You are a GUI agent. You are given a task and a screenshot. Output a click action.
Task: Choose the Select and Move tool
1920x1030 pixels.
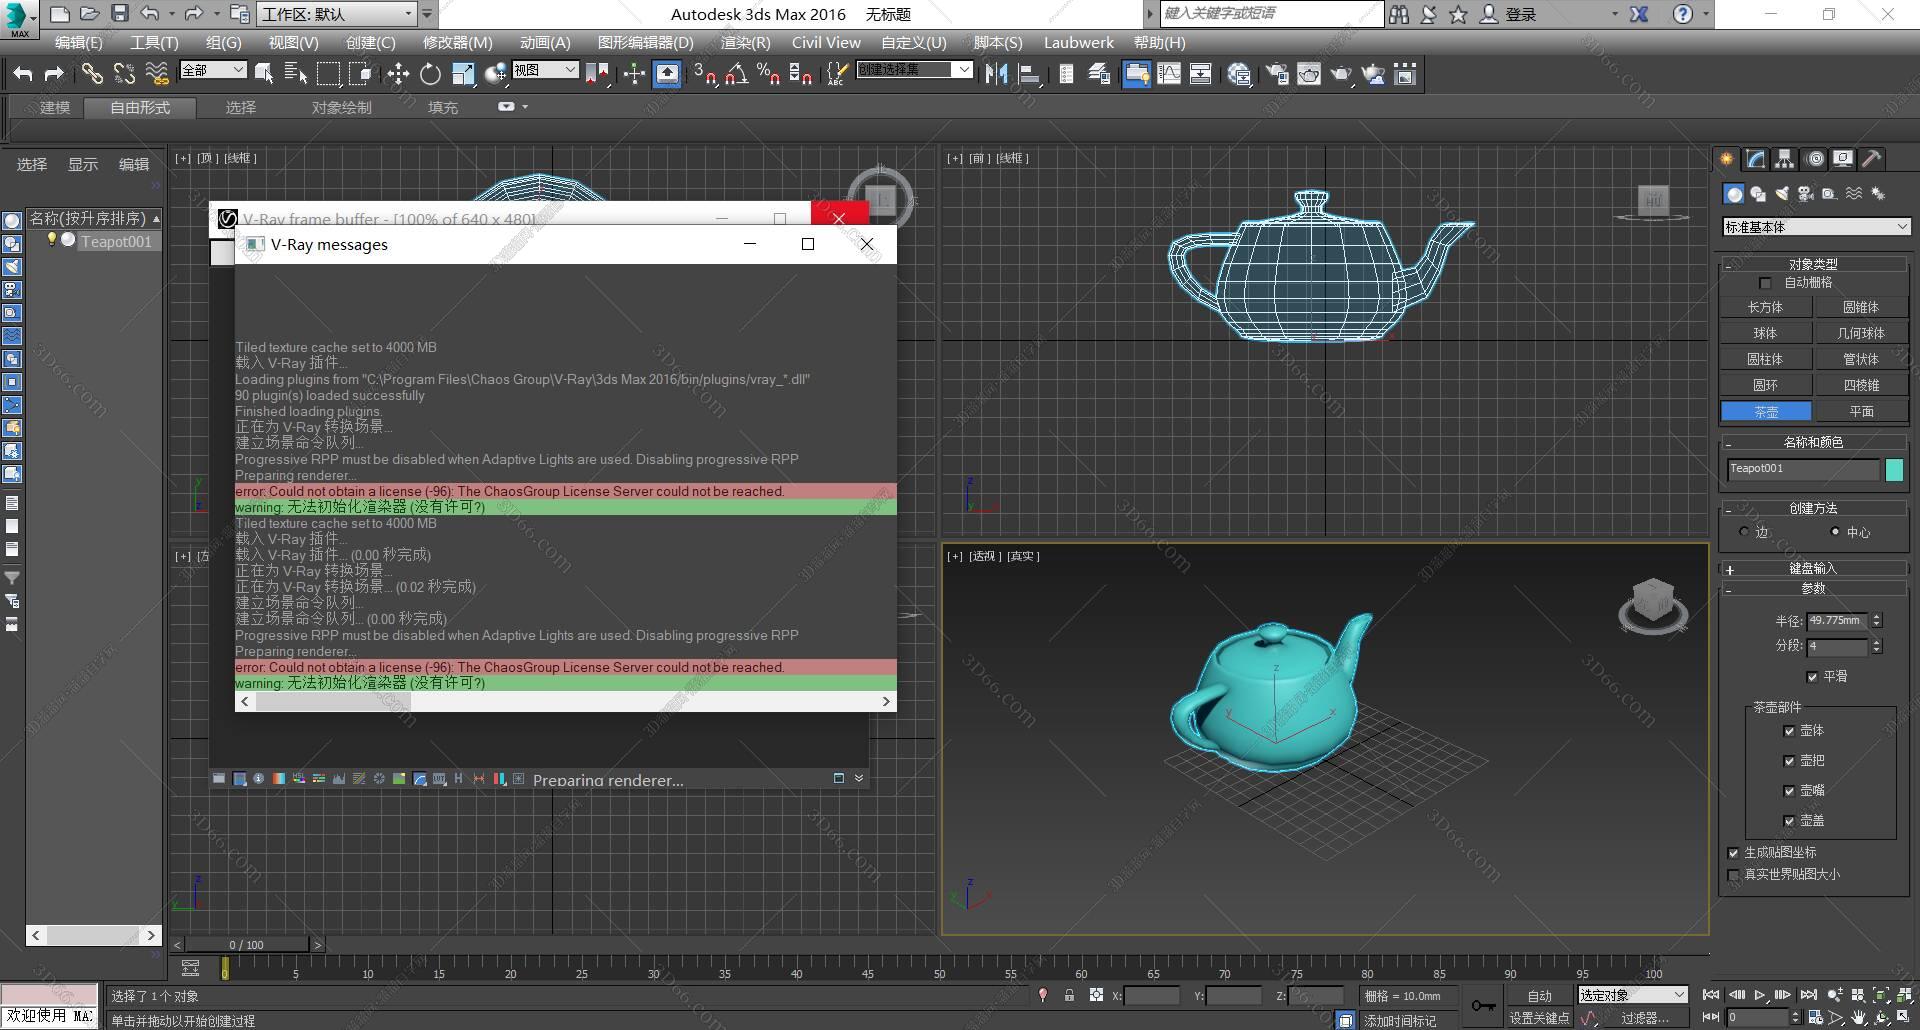pos(398,74)
